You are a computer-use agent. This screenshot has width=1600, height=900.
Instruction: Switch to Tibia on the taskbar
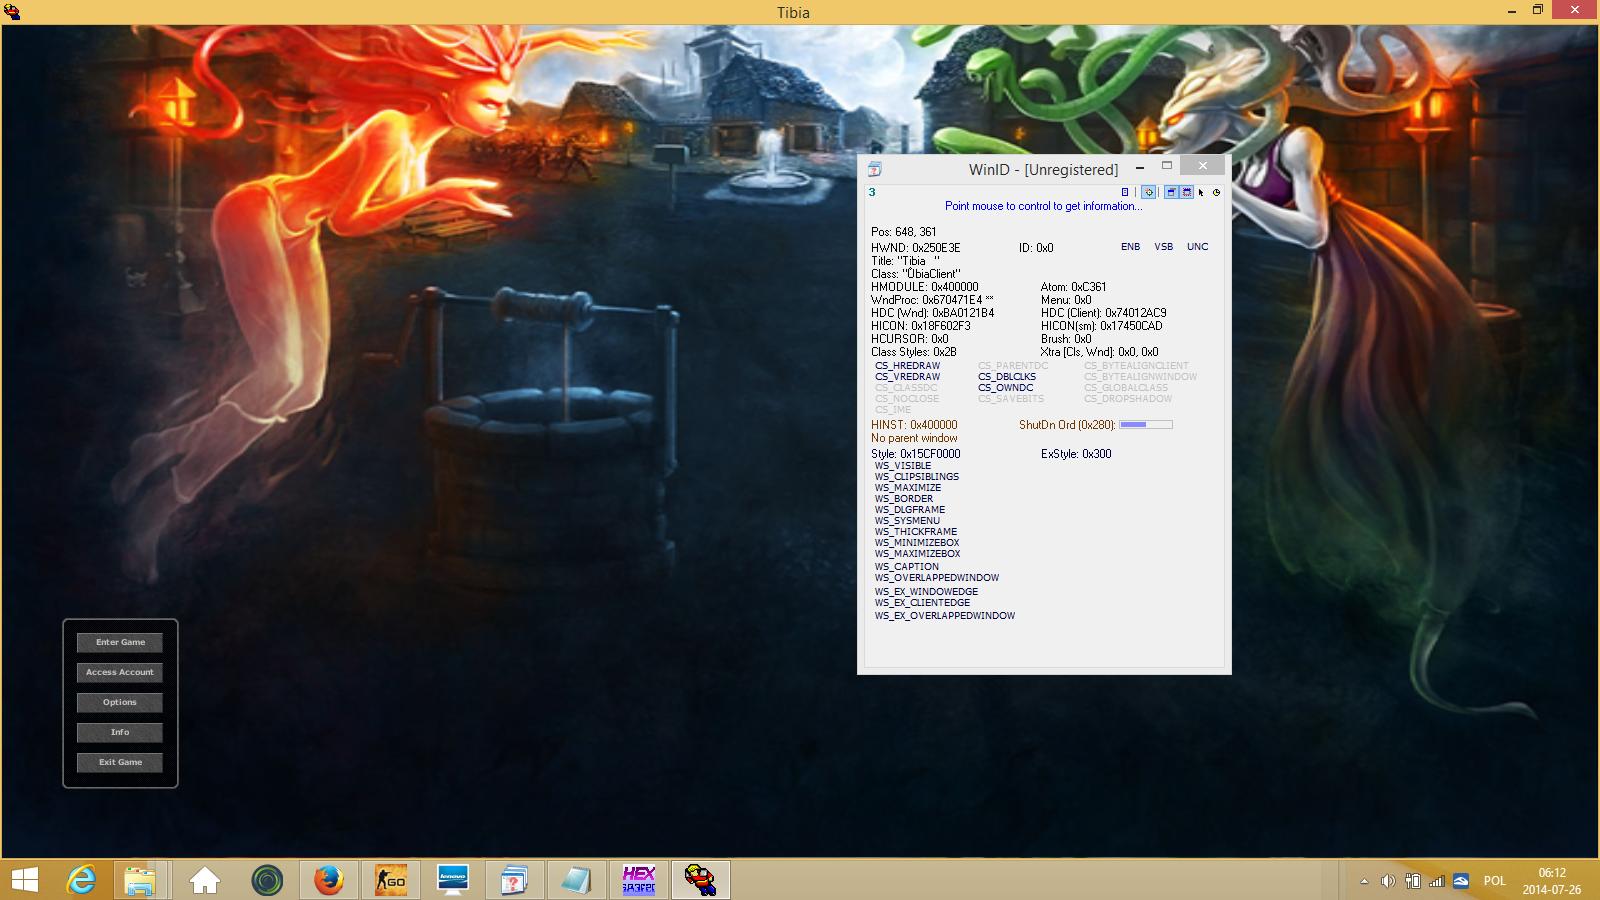point(701,880)
